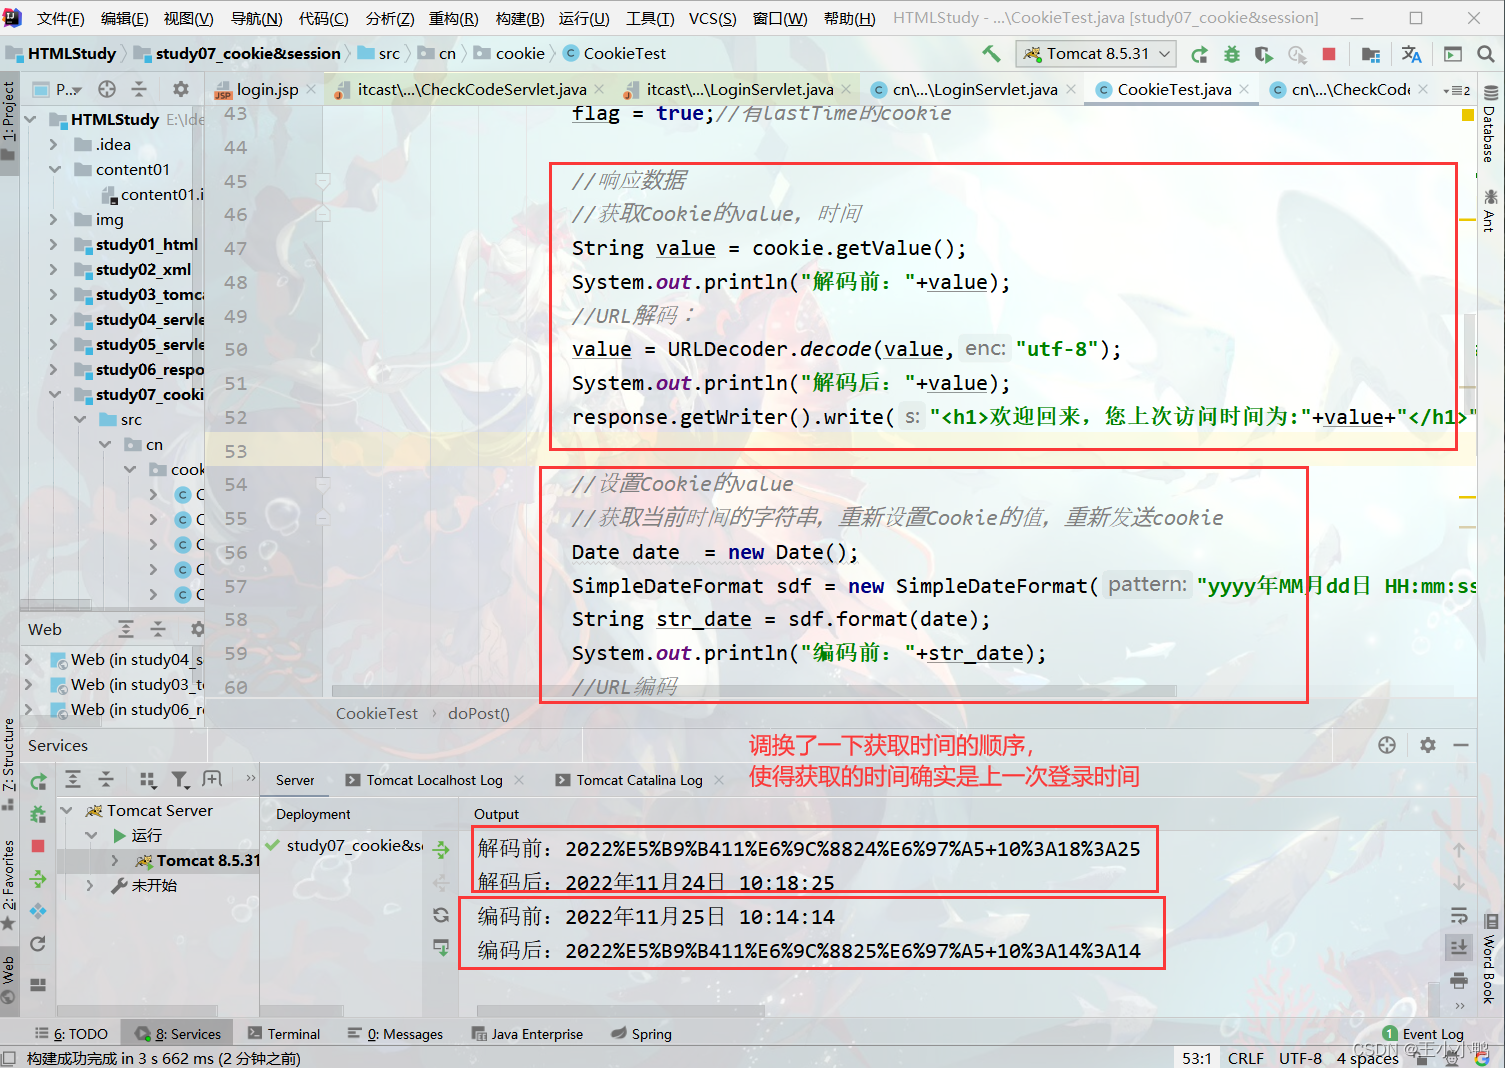Screen dimensions: 1505x1068
Task: Click Open in new tab icon in Services
Action: pyautogui.click(x=212, y=779)
